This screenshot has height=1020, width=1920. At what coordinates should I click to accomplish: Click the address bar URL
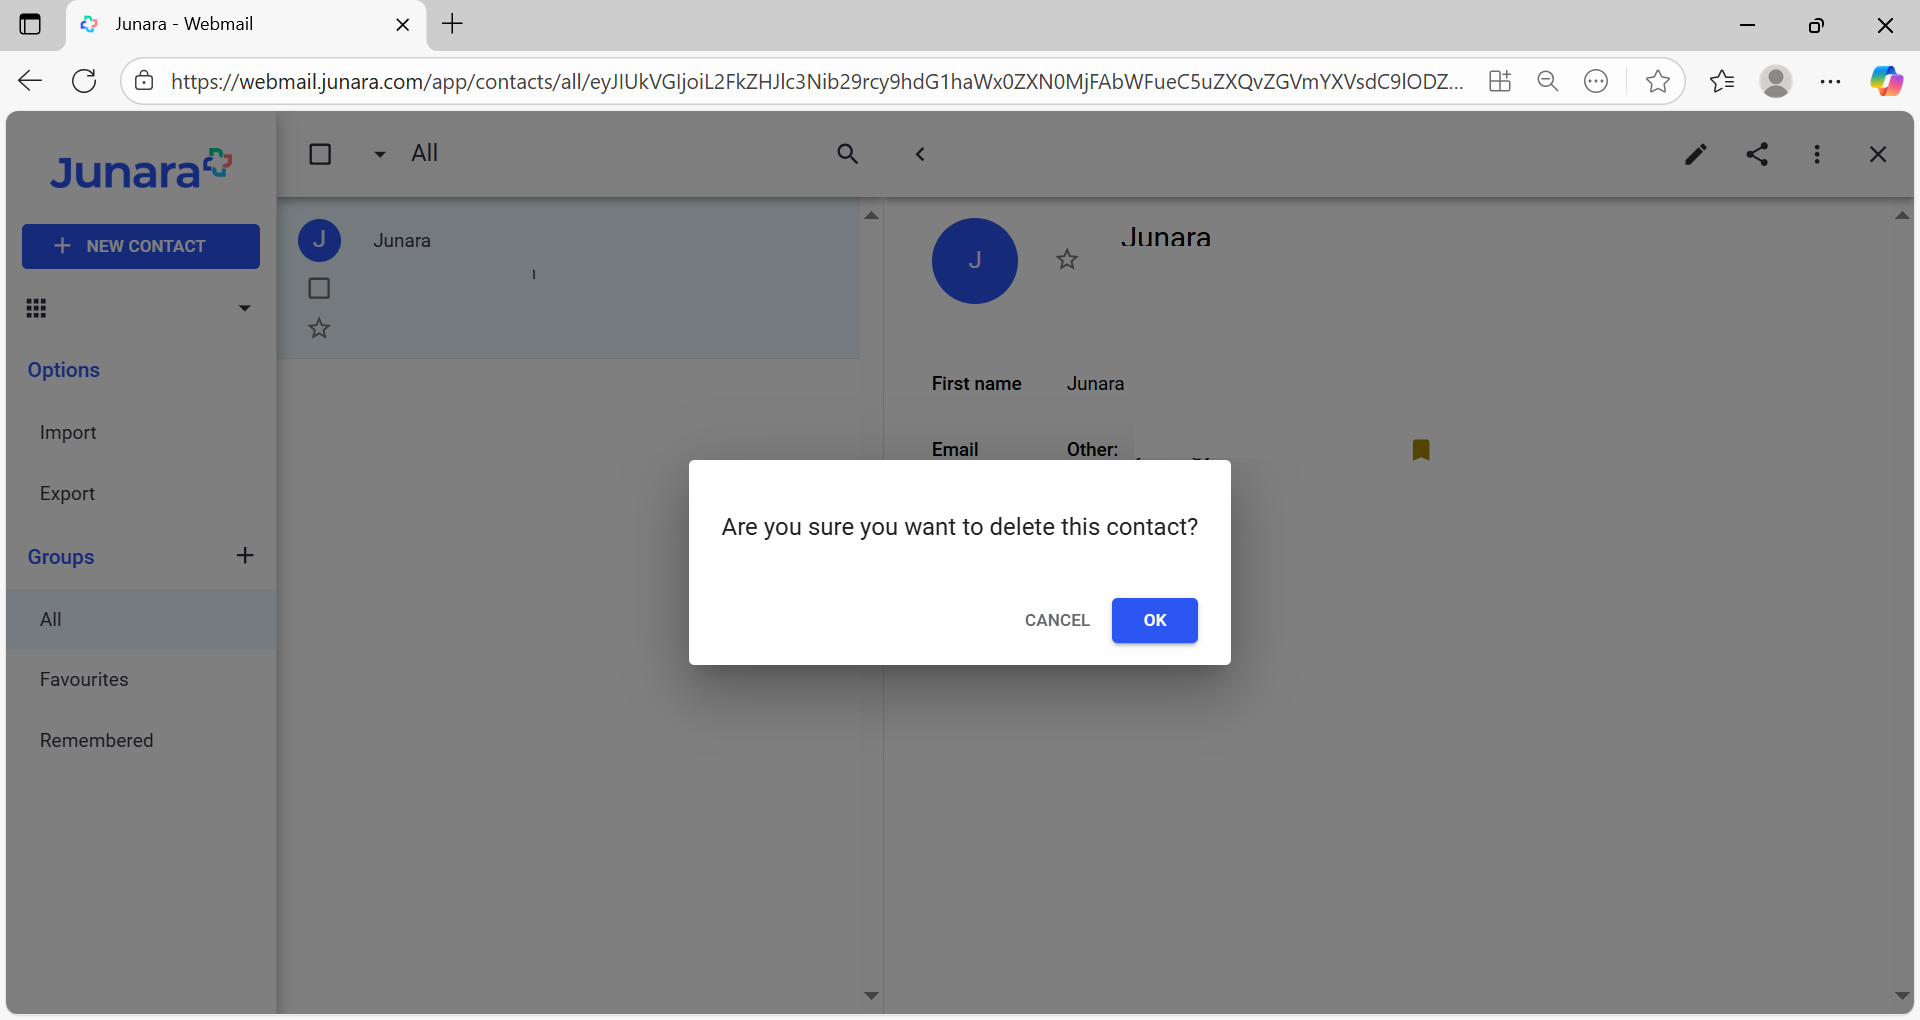817,81
